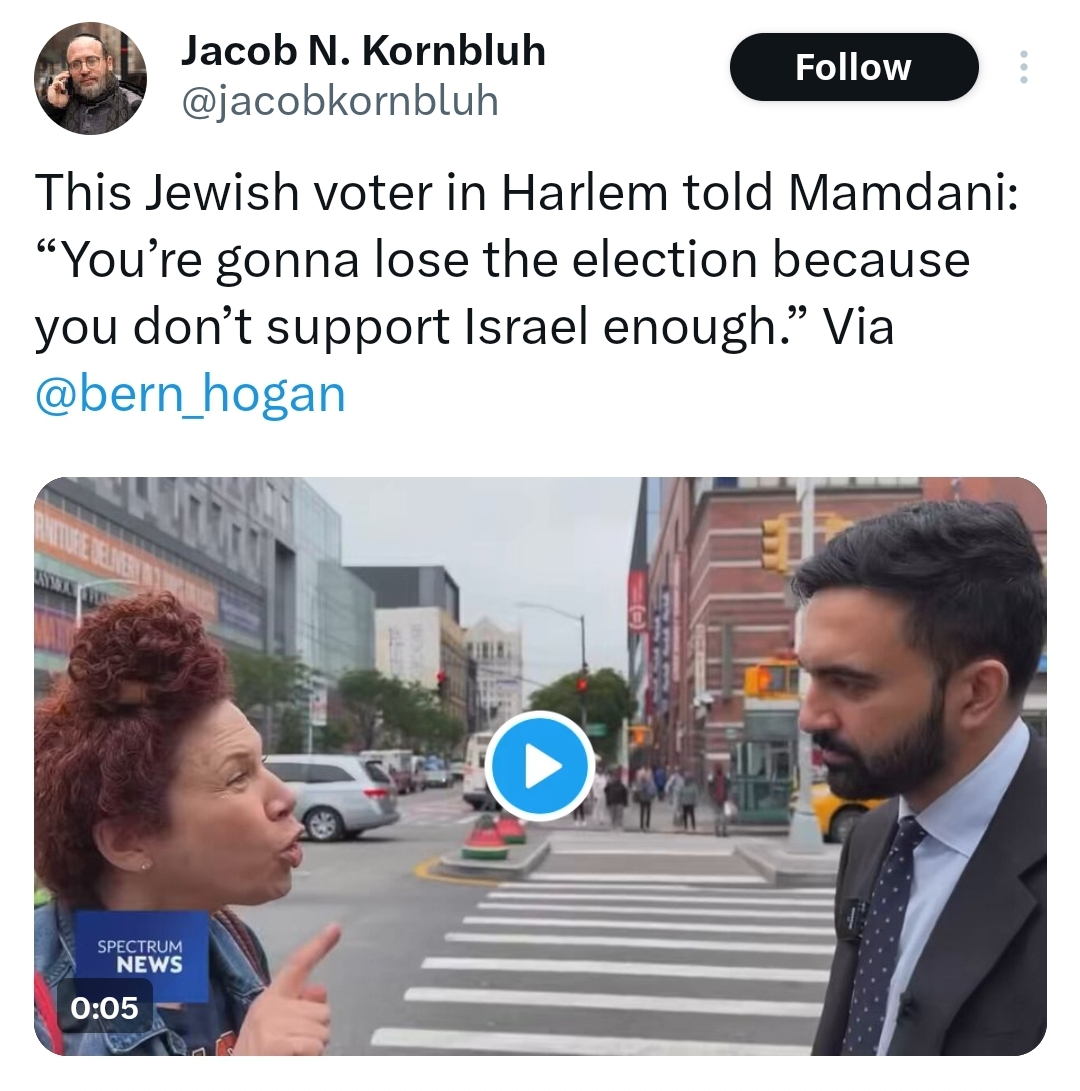Click the yellow traffic light in video

point(773,543)
